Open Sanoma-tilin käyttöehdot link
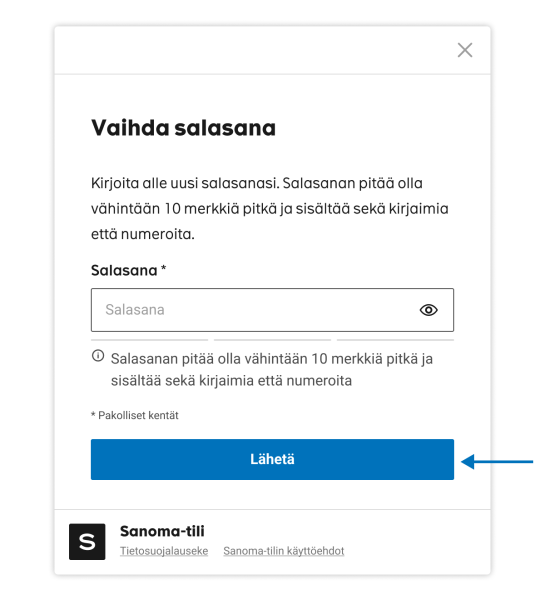The width and height of the screenshot is (545, 600). pyautogui.click(x=284, y=551)
